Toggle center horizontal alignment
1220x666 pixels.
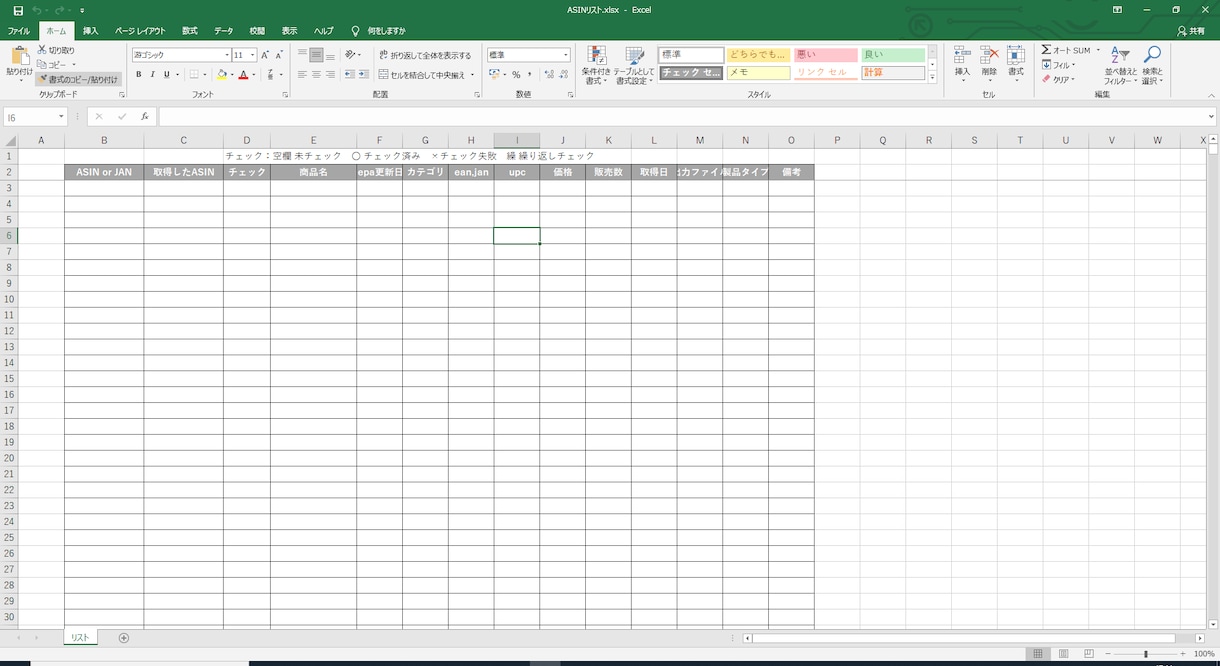[316, 74]
